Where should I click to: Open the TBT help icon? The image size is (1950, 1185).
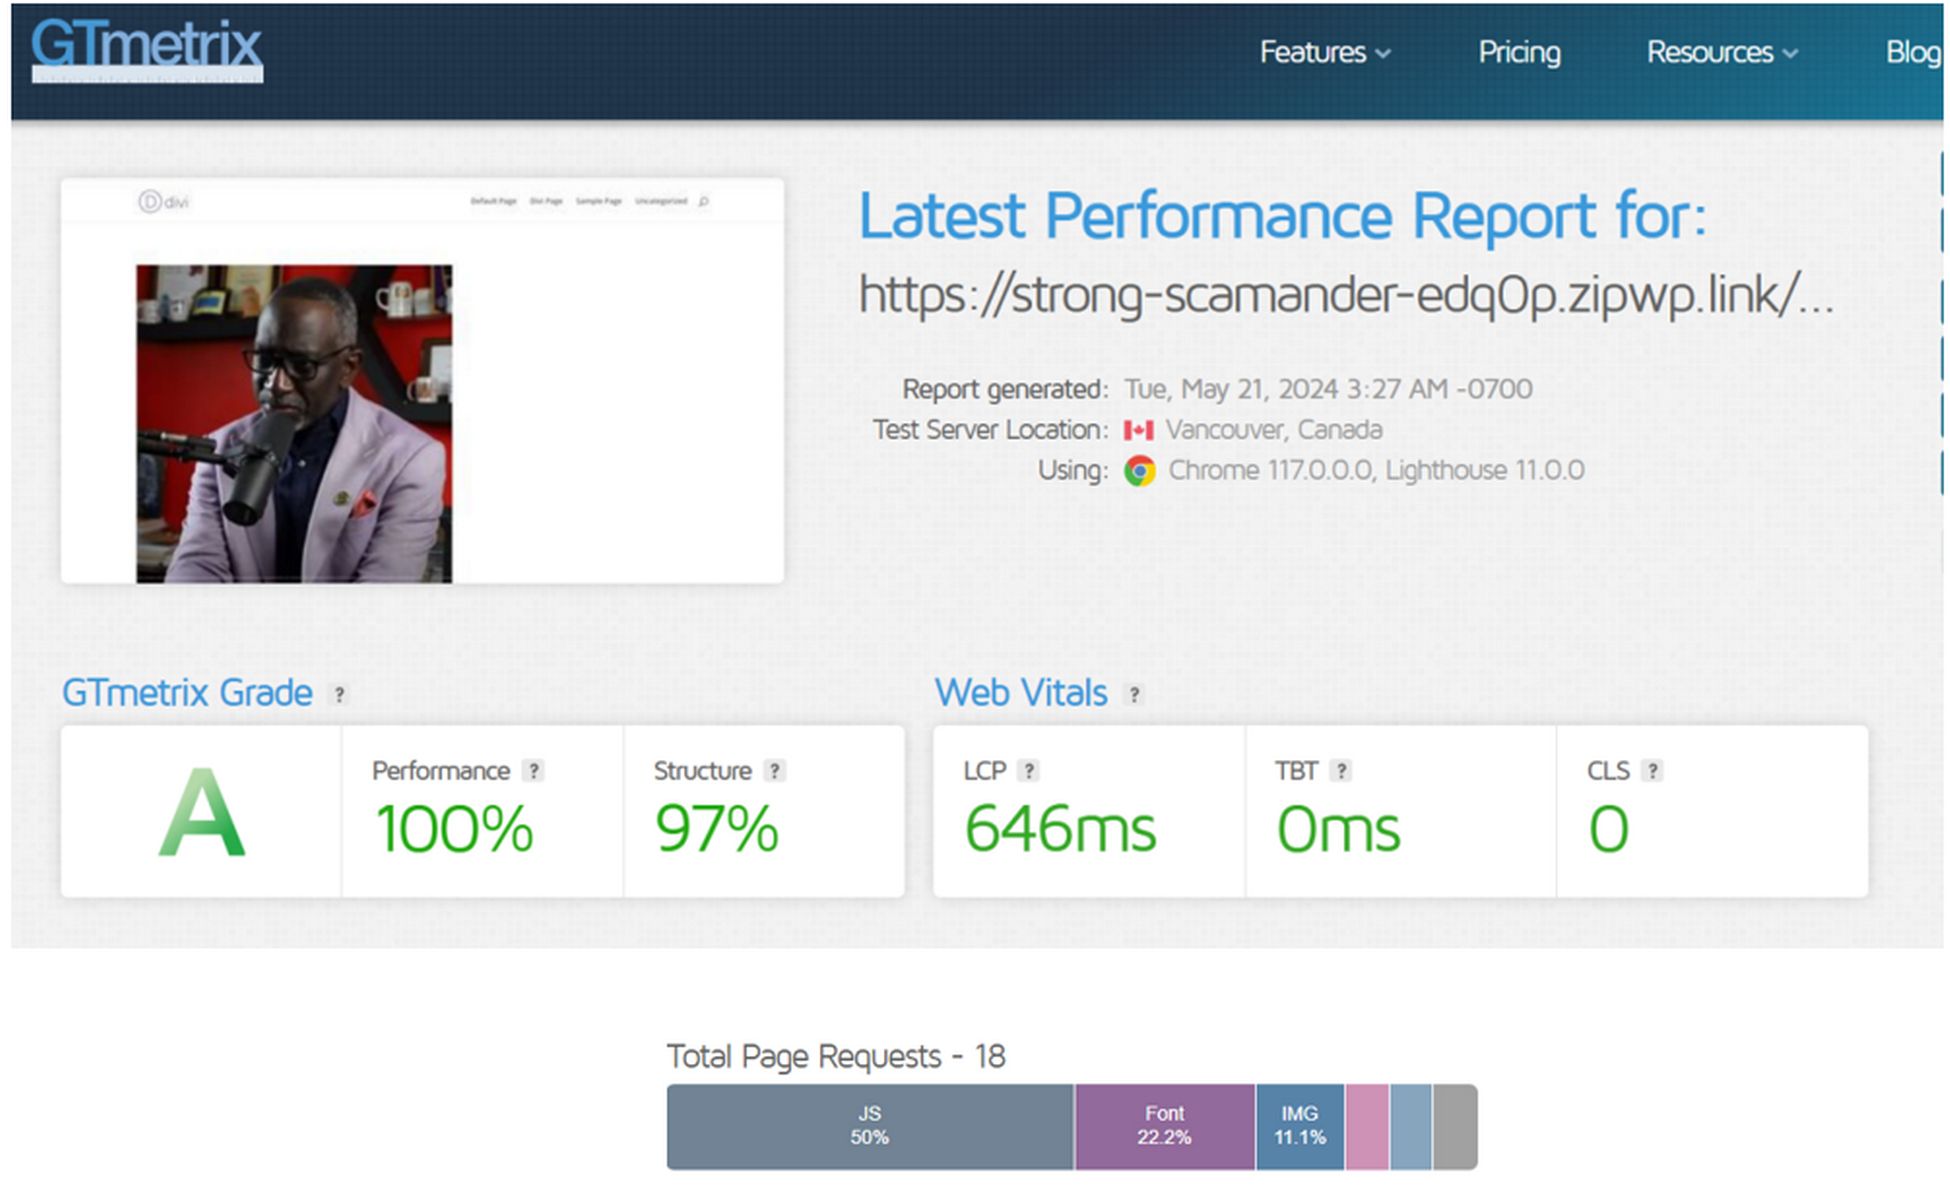(x=1340, y=771)
